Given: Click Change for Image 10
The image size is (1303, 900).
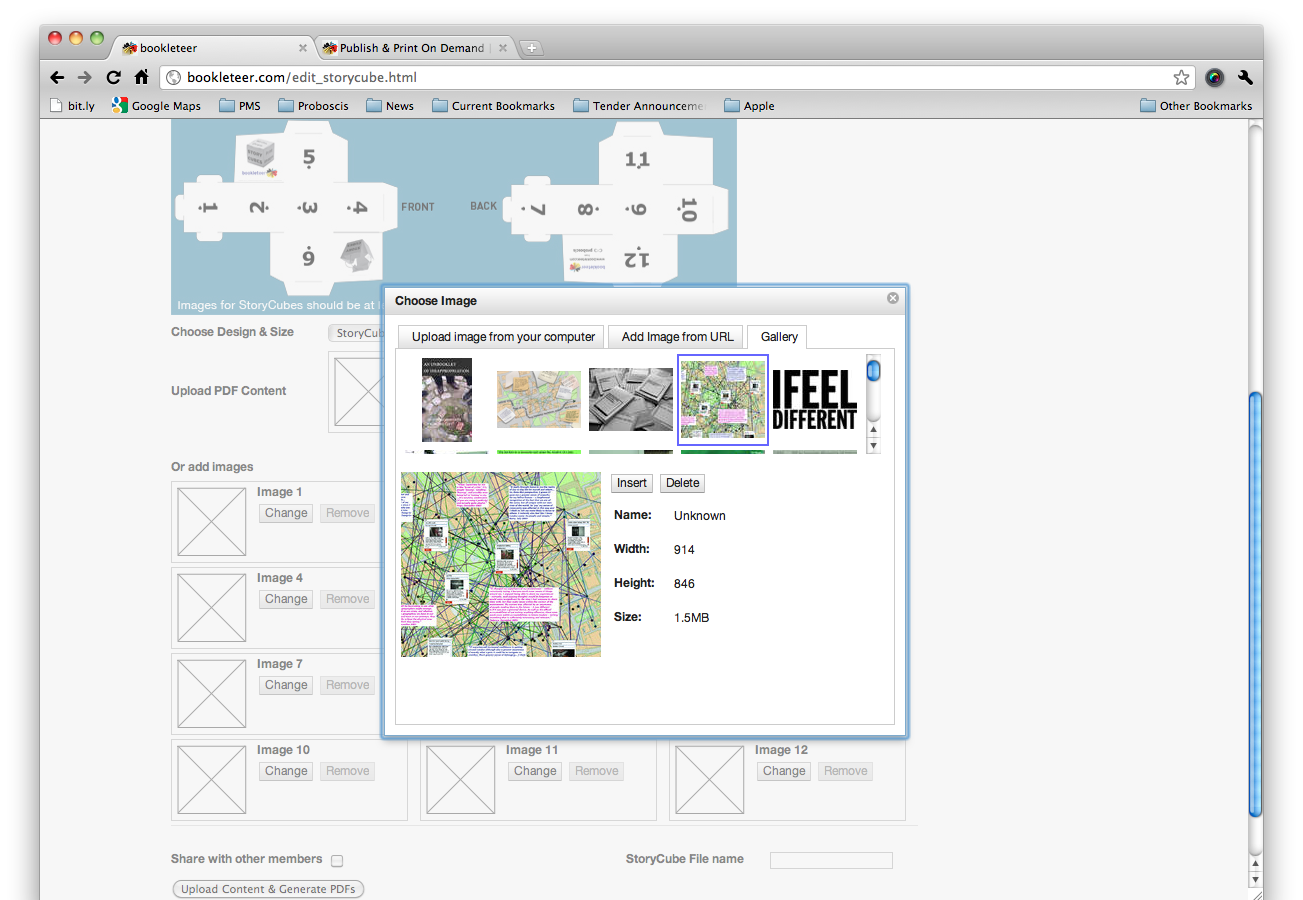Looking at the screenshot, I should [x=286, y=771].
